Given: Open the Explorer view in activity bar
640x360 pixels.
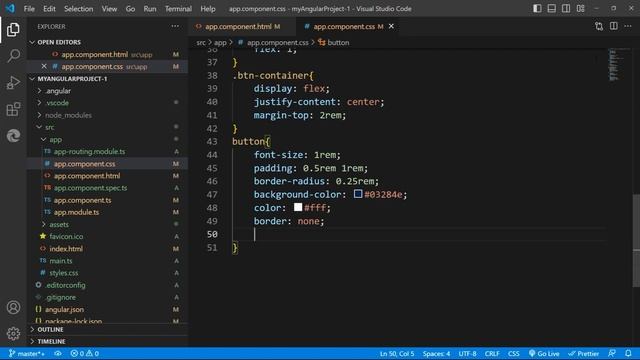Looking at the screenshot, I should pyautogui.click(x=13, y=30).
